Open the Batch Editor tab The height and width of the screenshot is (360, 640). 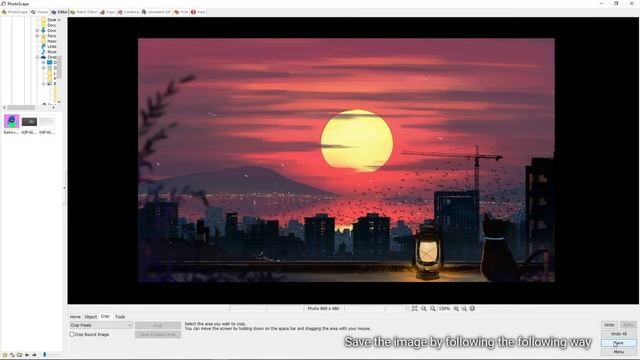point(84,12)
